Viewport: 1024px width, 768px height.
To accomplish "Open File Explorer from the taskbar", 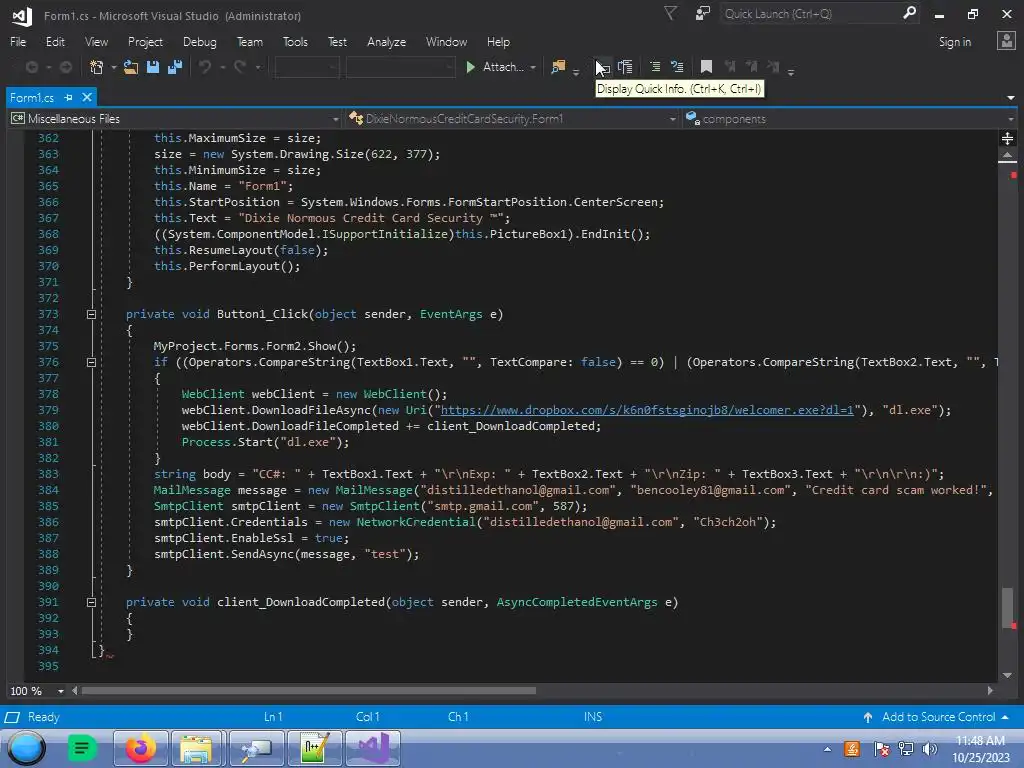I will pos(198,748).
